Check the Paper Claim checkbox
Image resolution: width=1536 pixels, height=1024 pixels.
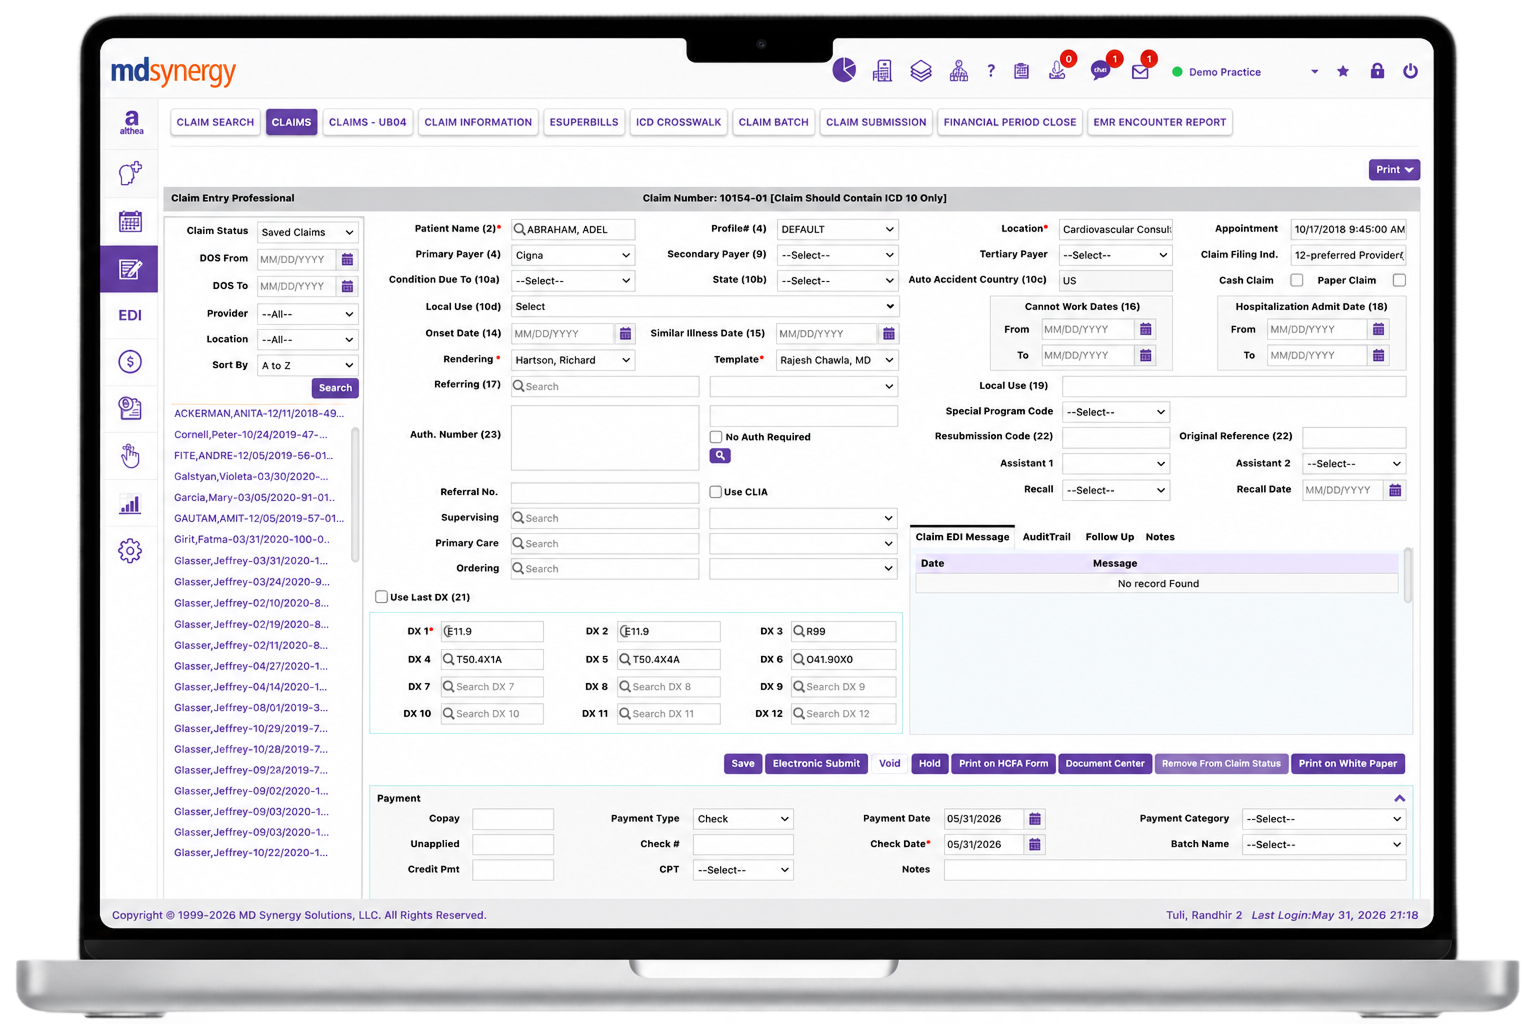click(x=1399, y=281)
